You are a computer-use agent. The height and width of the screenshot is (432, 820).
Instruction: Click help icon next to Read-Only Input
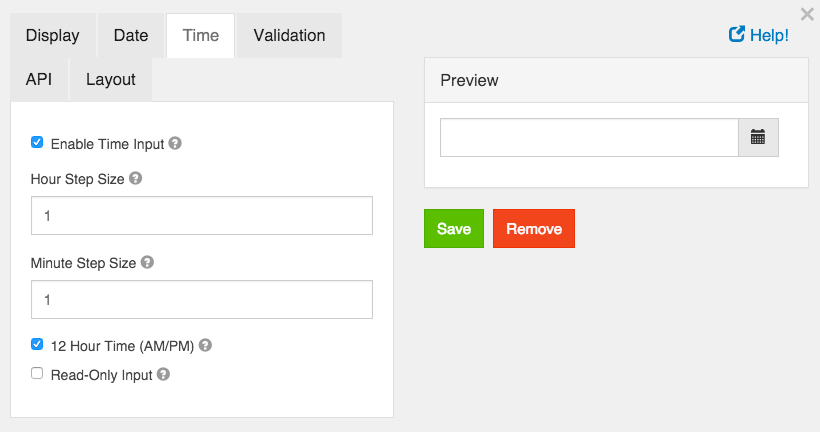[164, 375]
